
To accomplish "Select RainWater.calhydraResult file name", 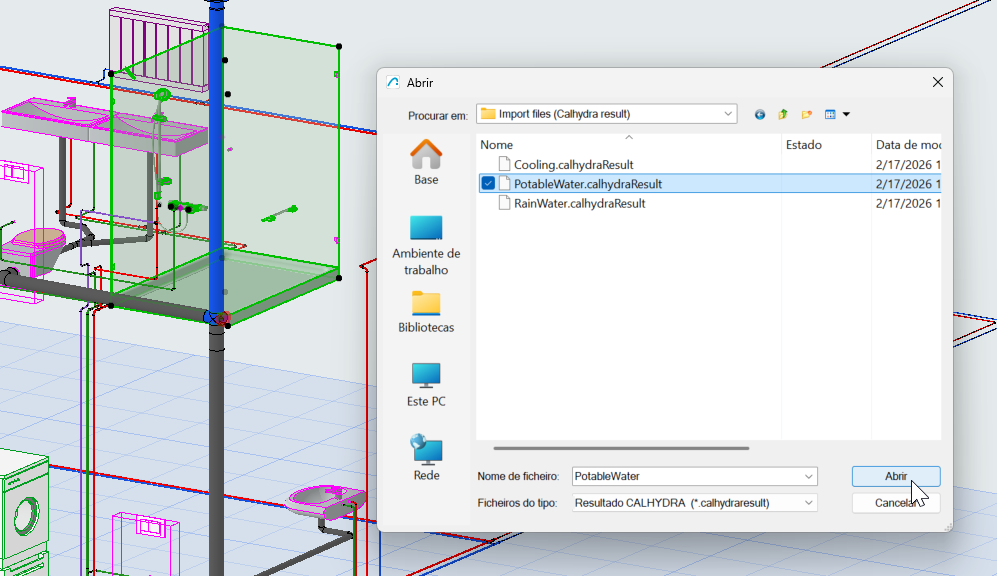I will click(579, 203).
